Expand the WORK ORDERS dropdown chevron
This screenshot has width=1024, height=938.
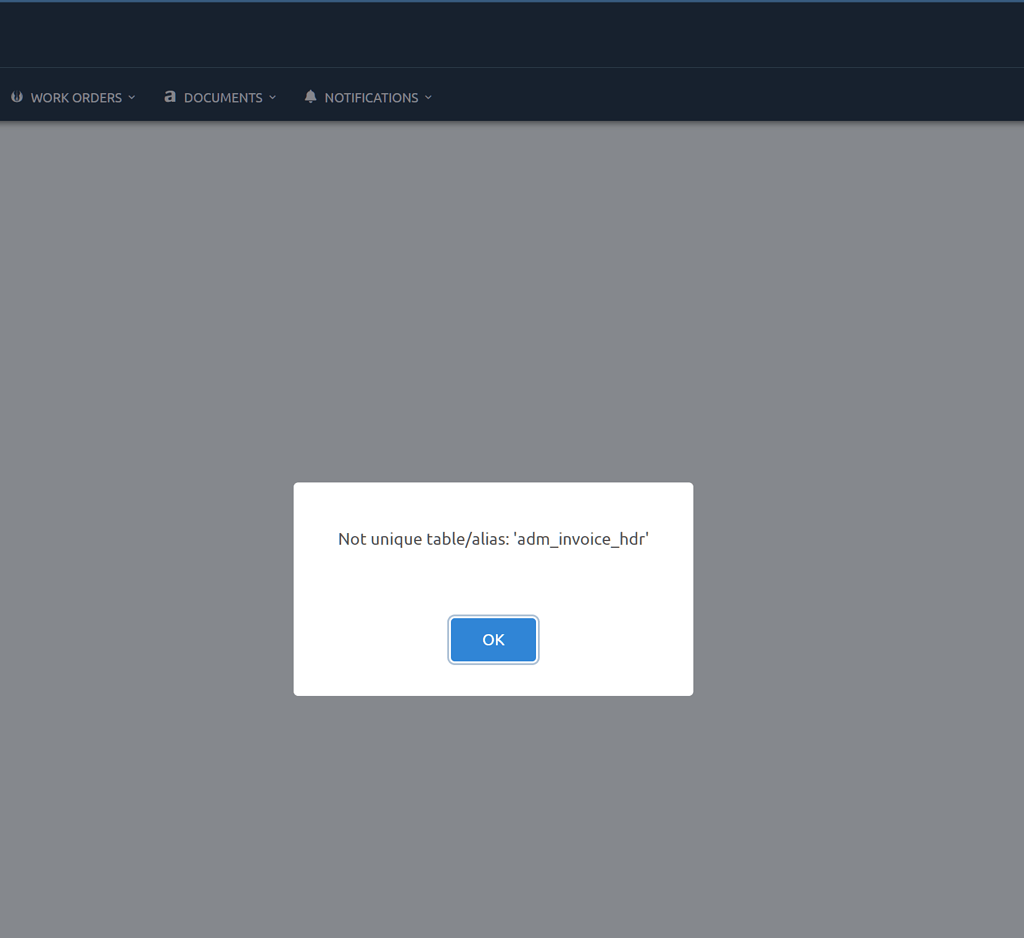[133, 98]
